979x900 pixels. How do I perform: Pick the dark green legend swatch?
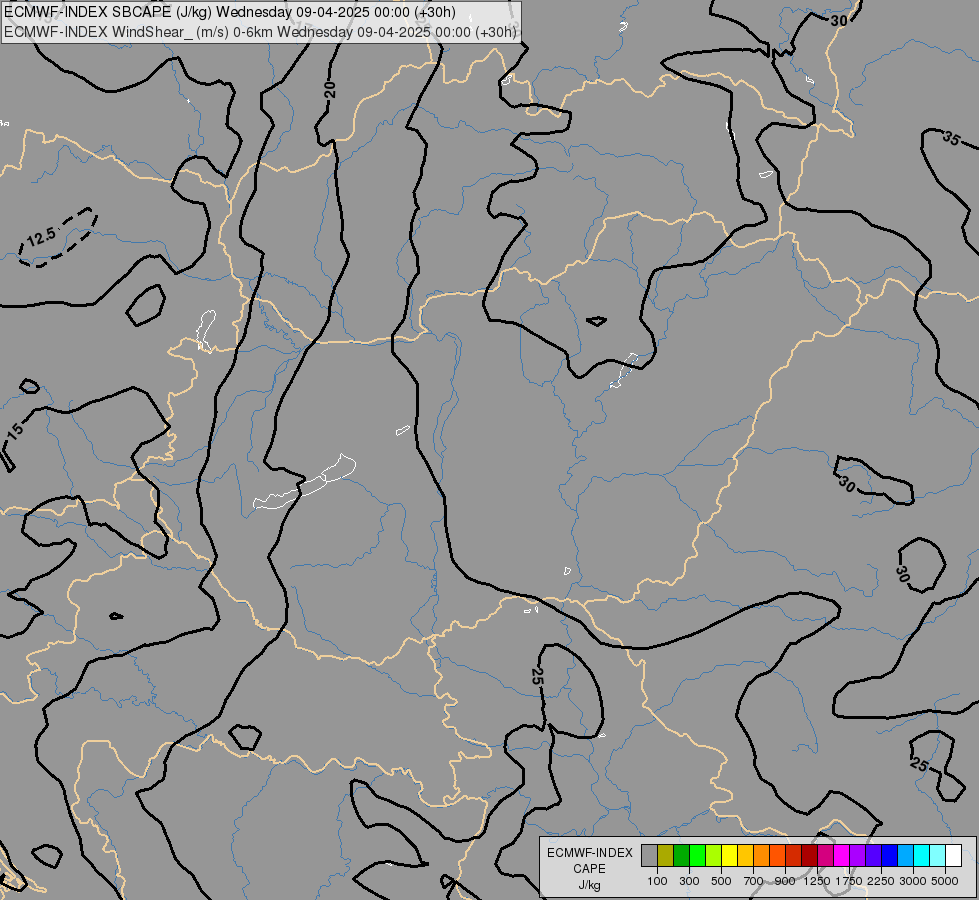click(x=681, y=855)
